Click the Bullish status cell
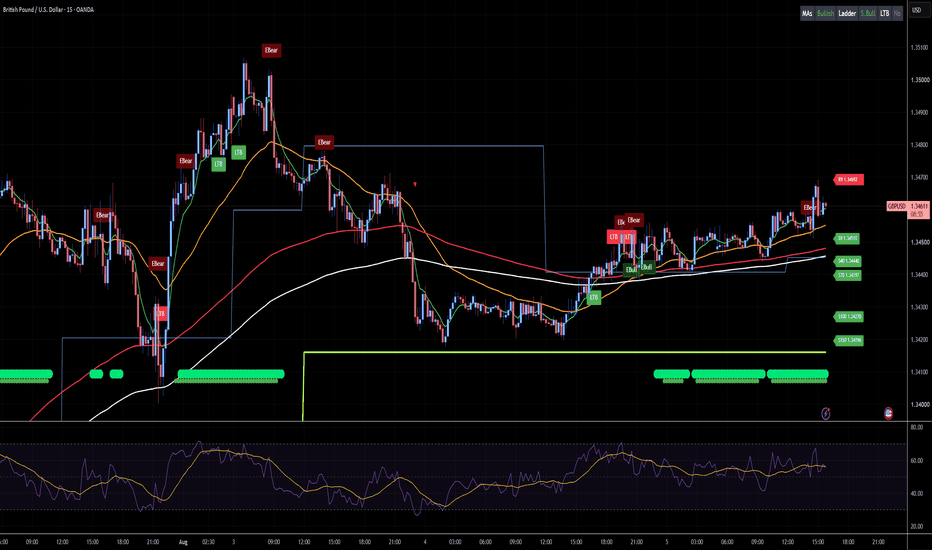 825,13
